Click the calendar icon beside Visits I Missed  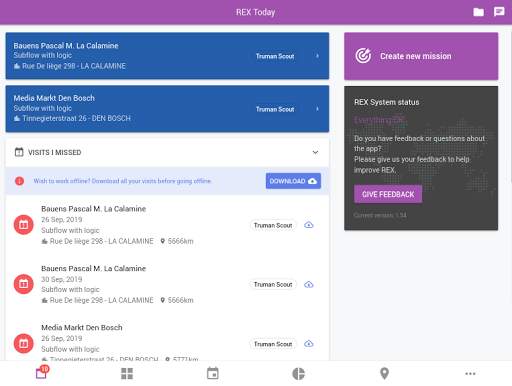(x=19, y=152)
